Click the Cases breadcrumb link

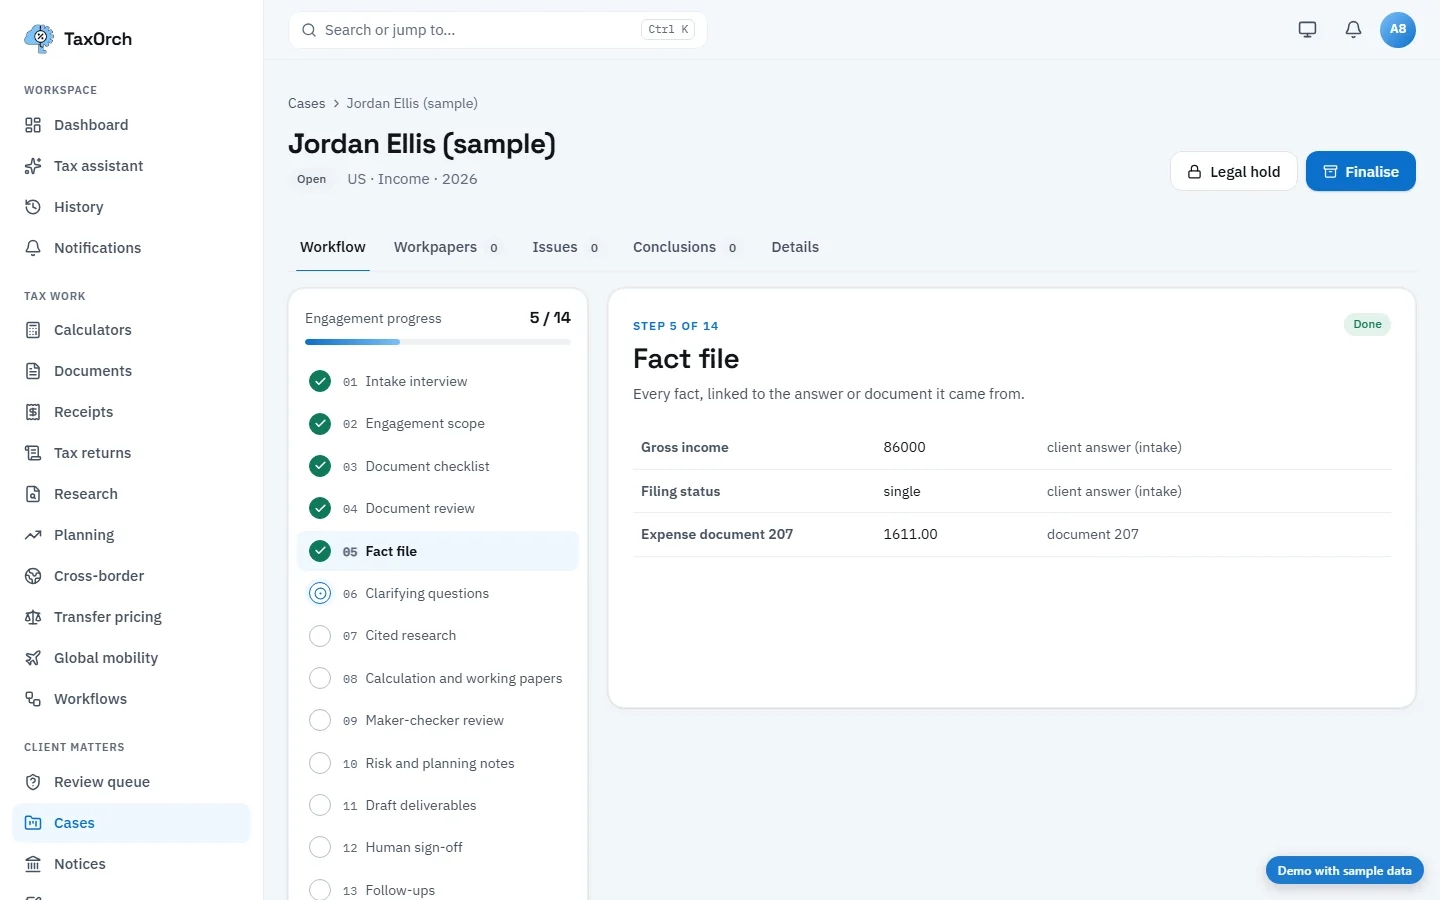point(306,103)
